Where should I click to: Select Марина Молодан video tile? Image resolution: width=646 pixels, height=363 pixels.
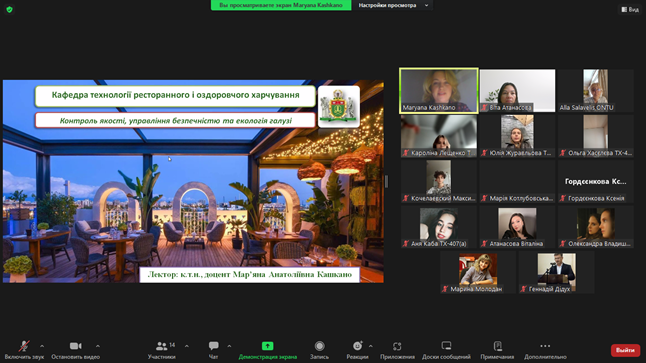point(478,272)
